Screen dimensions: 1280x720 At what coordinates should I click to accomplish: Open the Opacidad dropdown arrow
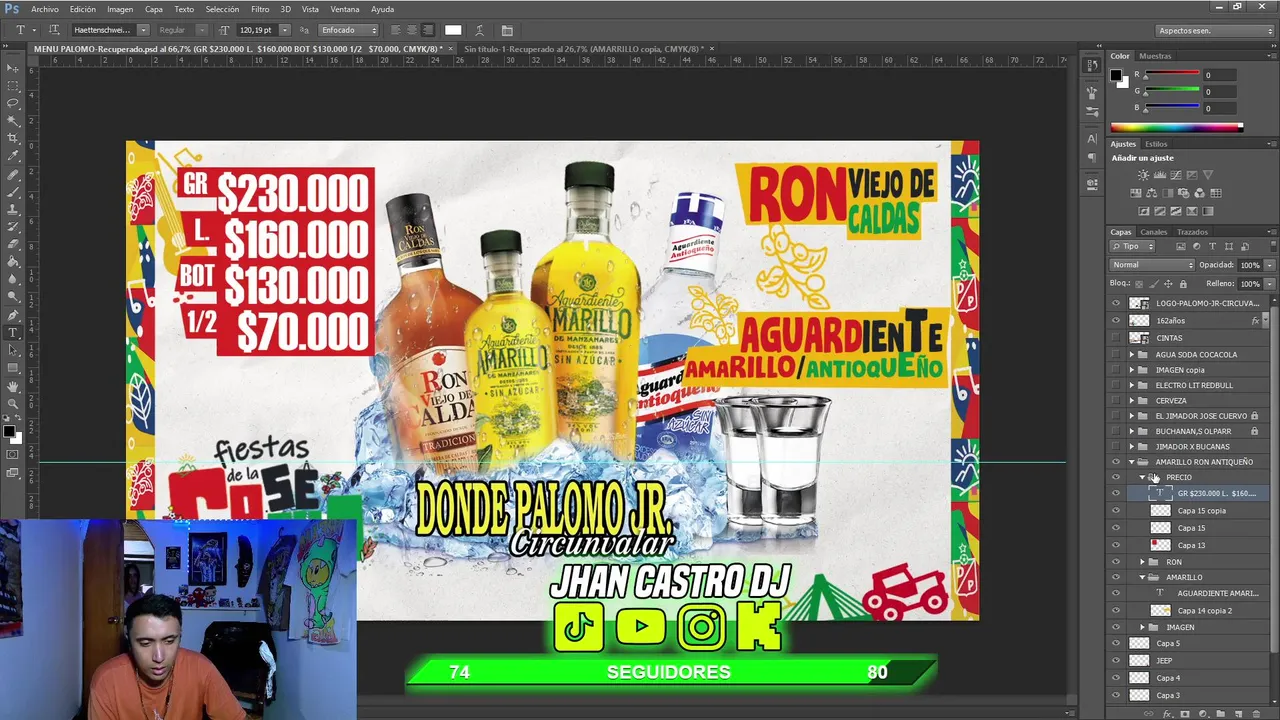1269,265
